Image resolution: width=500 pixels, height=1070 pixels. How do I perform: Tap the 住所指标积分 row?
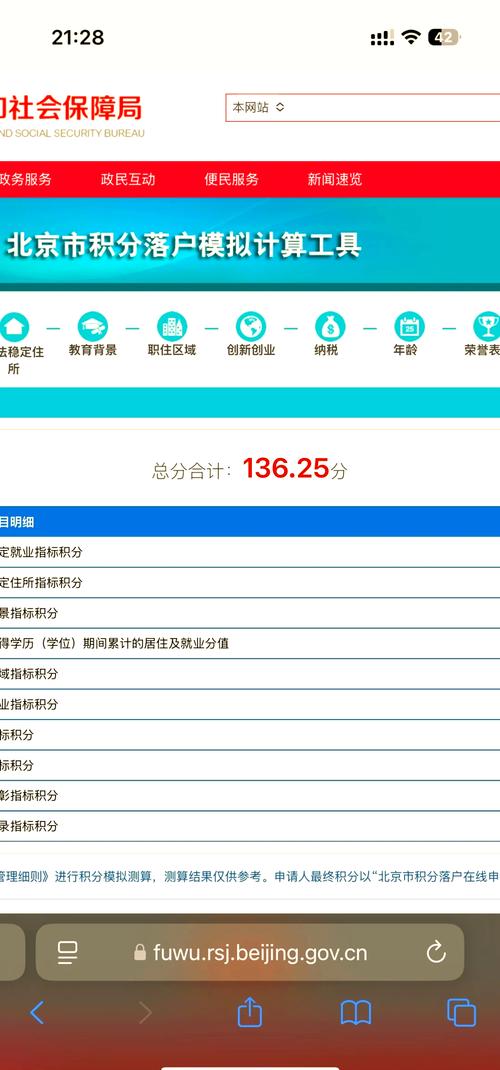point(250,583)
